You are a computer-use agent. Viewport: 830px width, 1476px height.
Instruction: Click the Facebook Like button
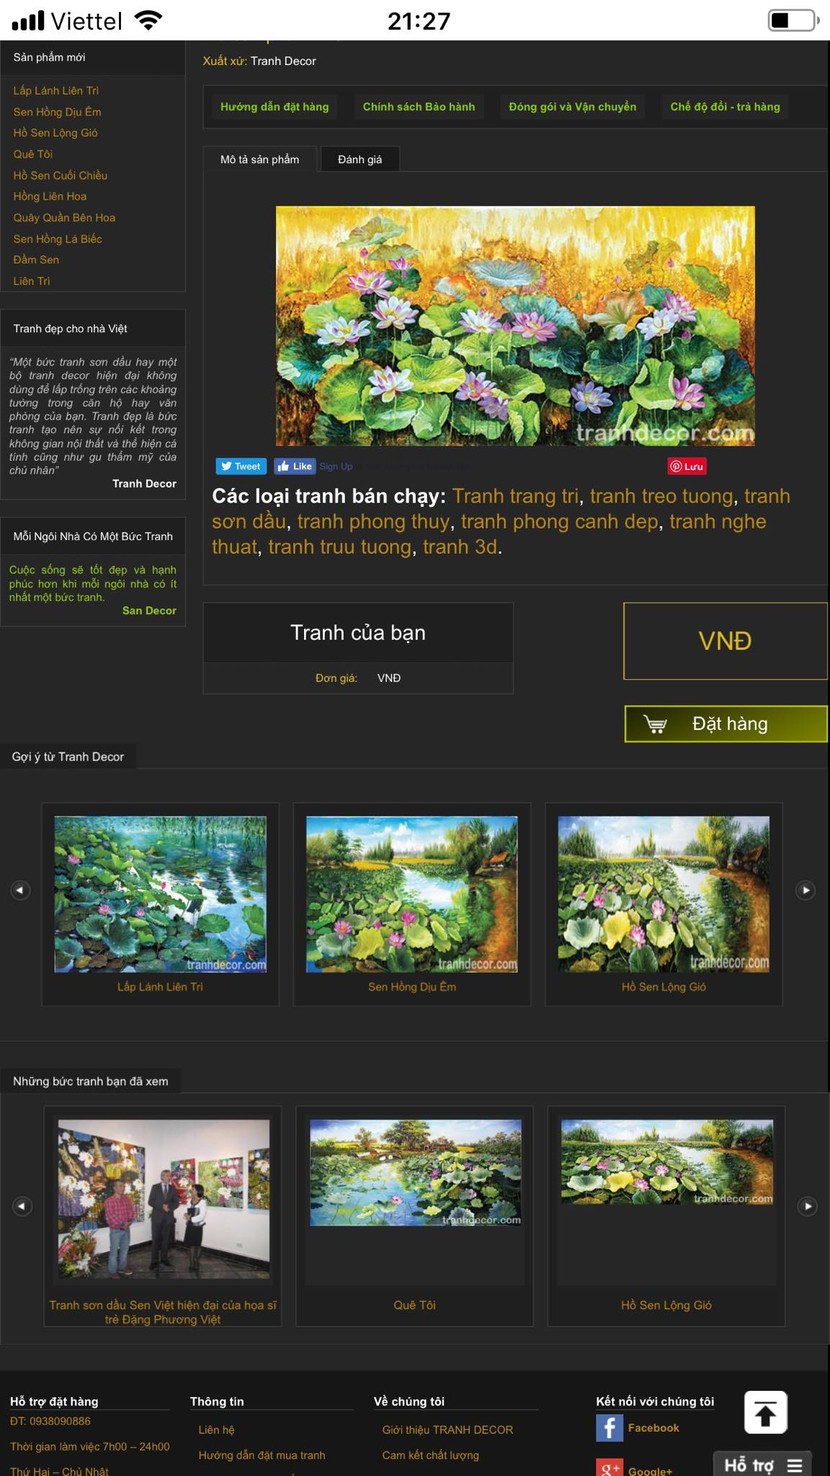click(x=295, y=466)
